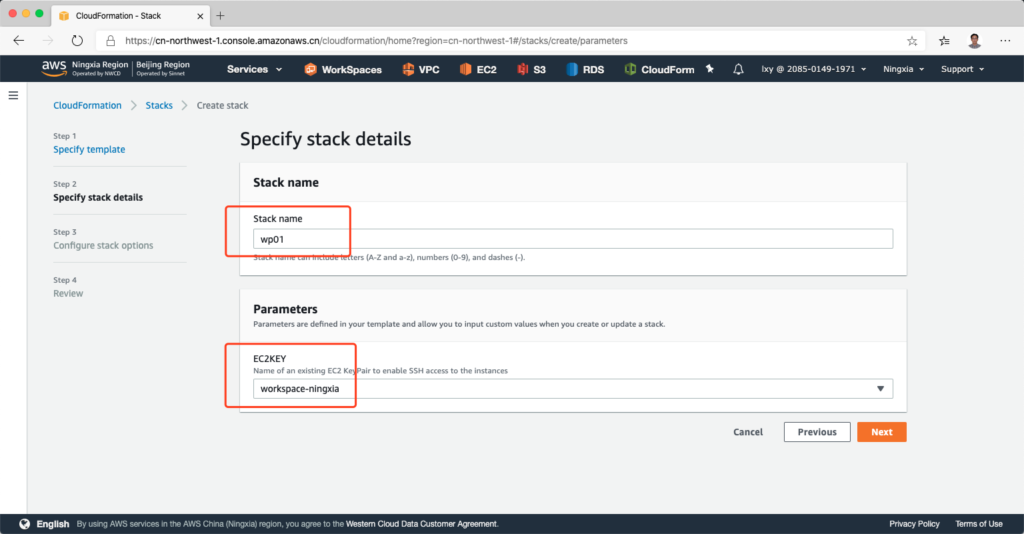The height and width of the screenshot is (534, 1024).
Task: Click the Next button
Action: 881,432
